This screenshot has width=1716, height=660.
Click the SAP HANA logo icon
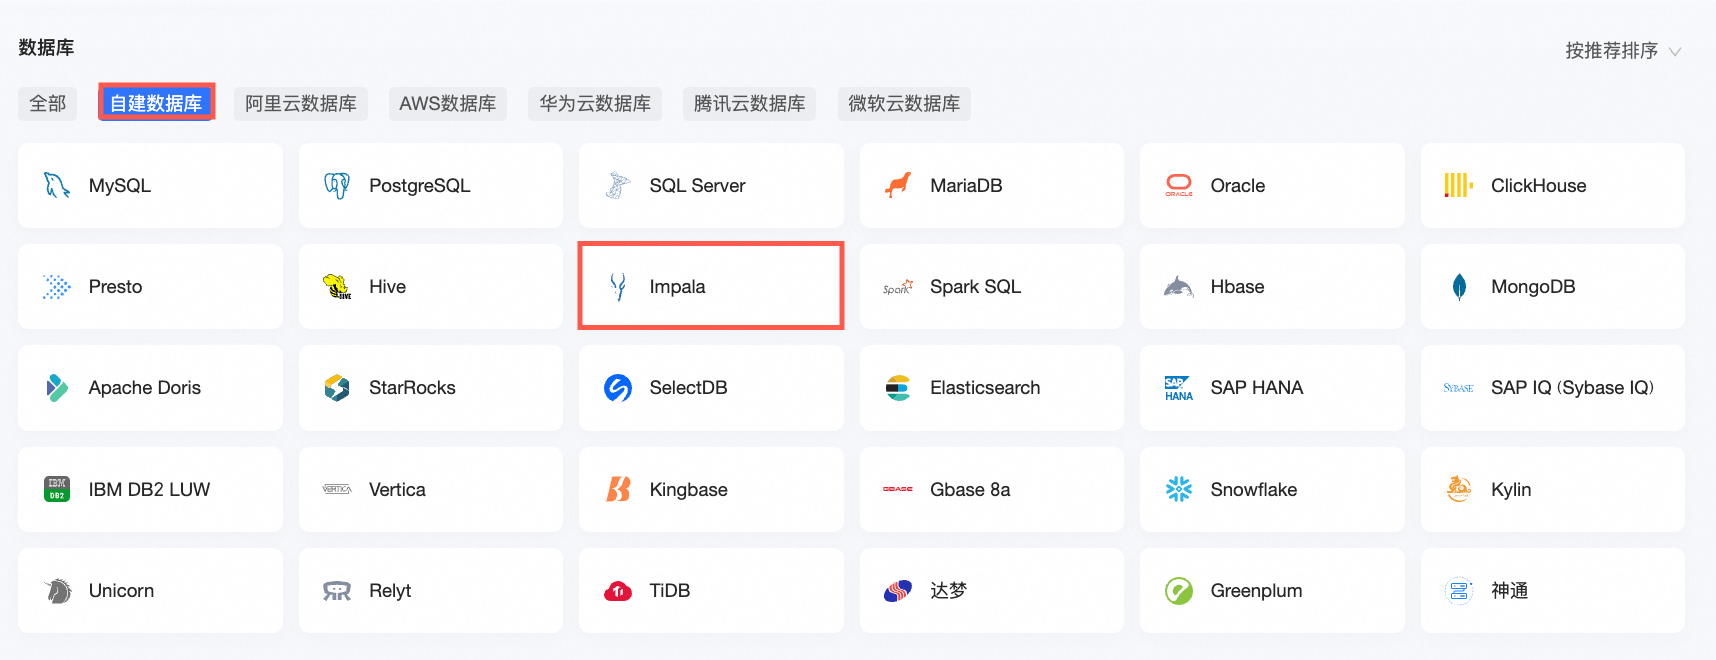tap(1179, 388)
